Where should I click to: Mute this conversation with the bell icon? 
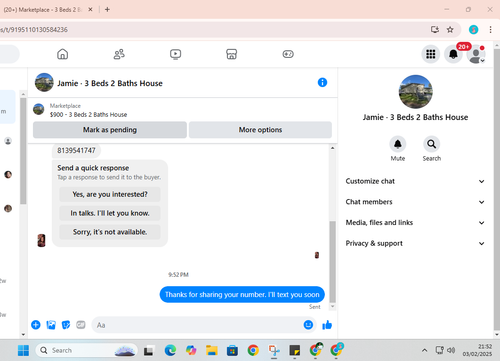pyautogui.click(x=398, y=144)
